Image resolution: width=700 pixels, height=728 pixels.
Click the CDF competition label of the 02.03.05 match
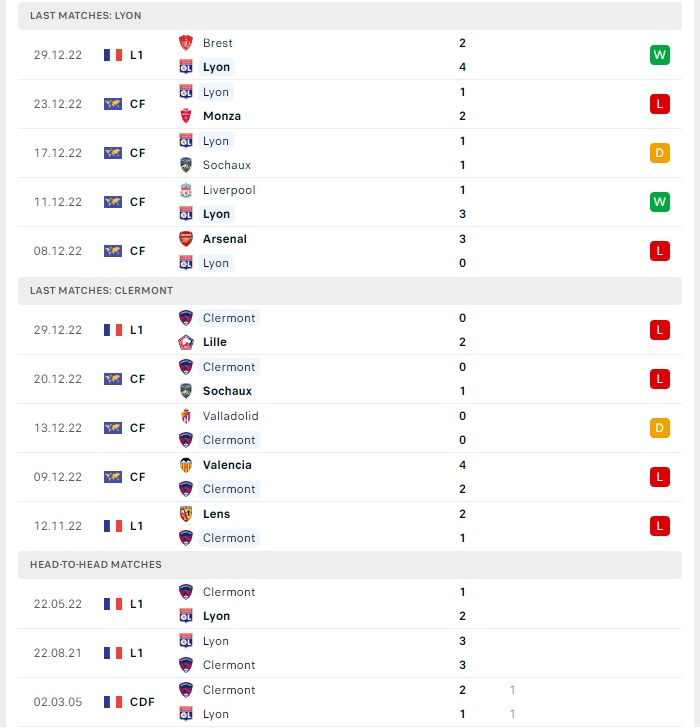pyautogui.click(x=142, y=702)
